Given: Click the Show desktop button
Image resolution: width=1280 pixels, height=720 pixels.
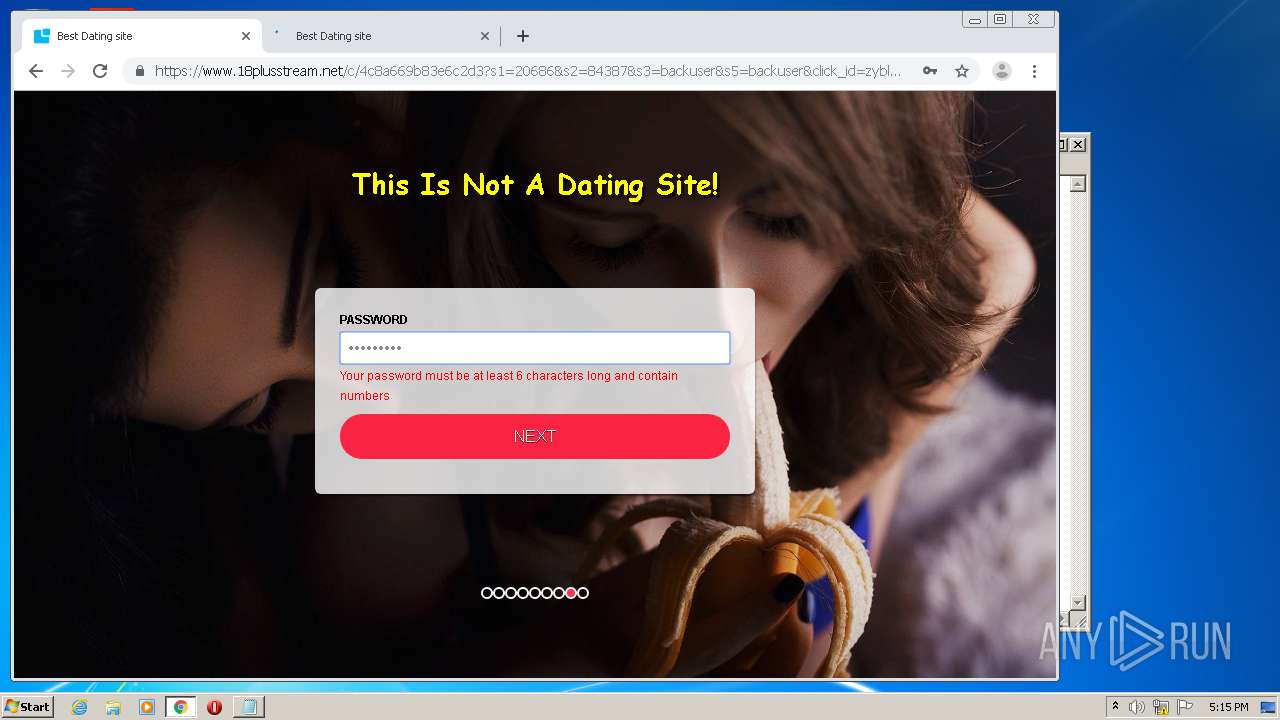Looking at the screenshot, I should [1269, 707].
